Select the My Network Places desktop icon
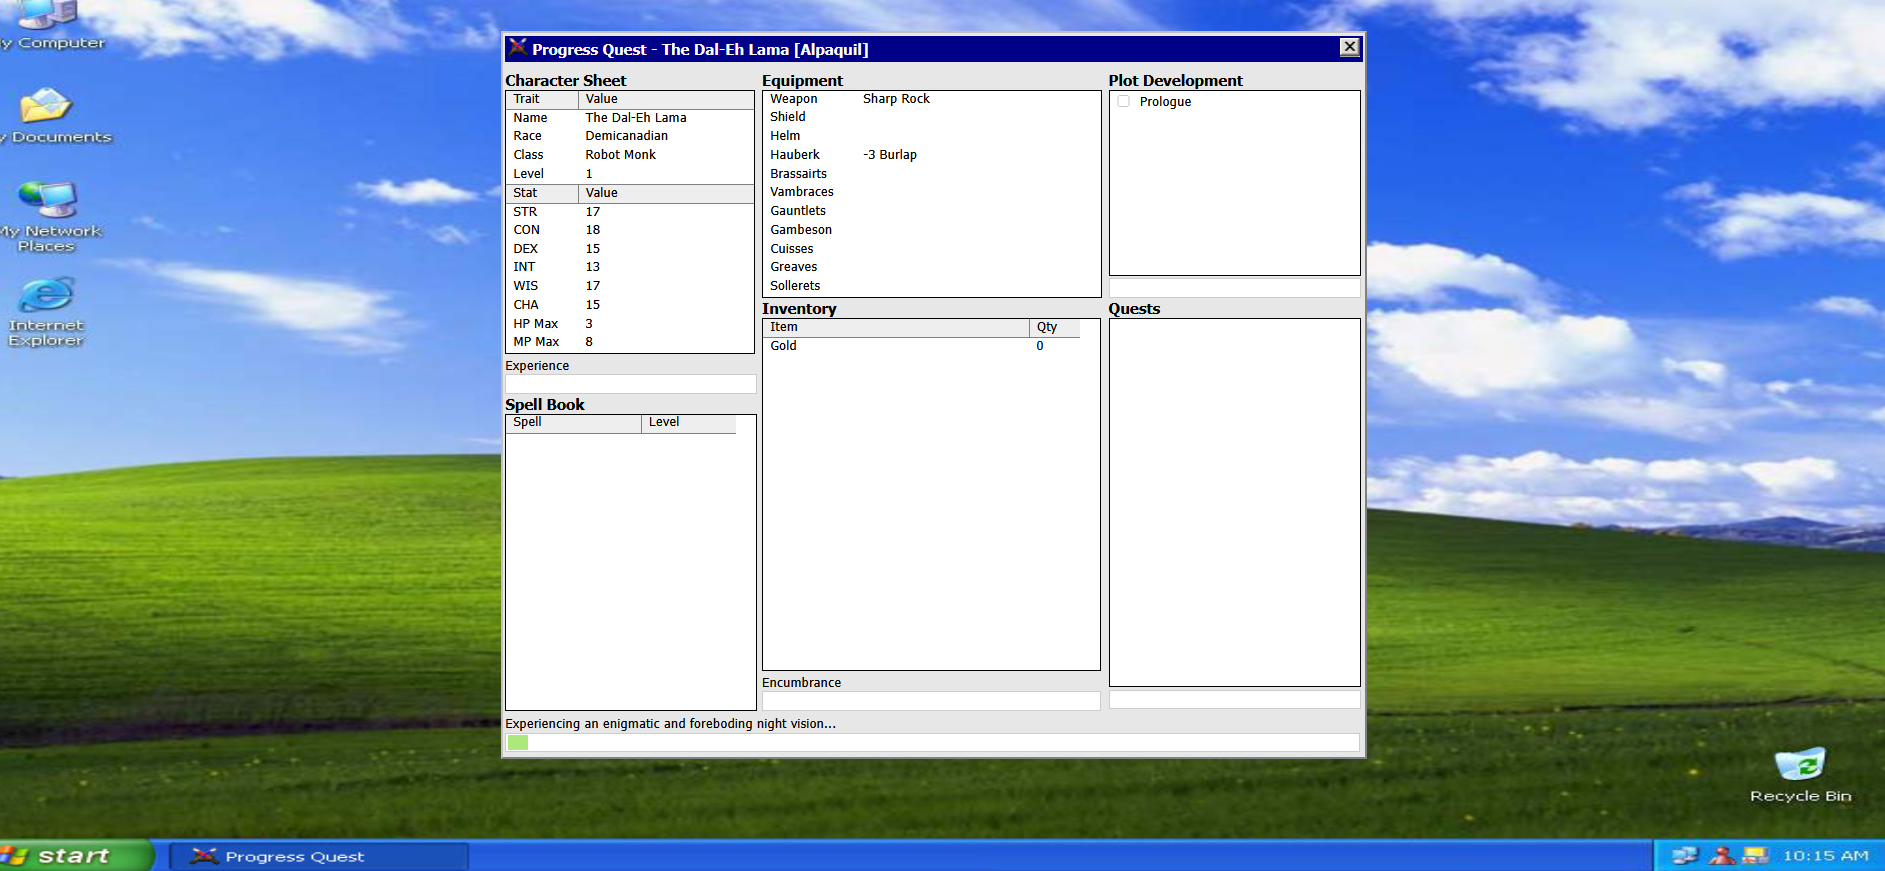This screenshot has width=1885, height=871. 47,217
